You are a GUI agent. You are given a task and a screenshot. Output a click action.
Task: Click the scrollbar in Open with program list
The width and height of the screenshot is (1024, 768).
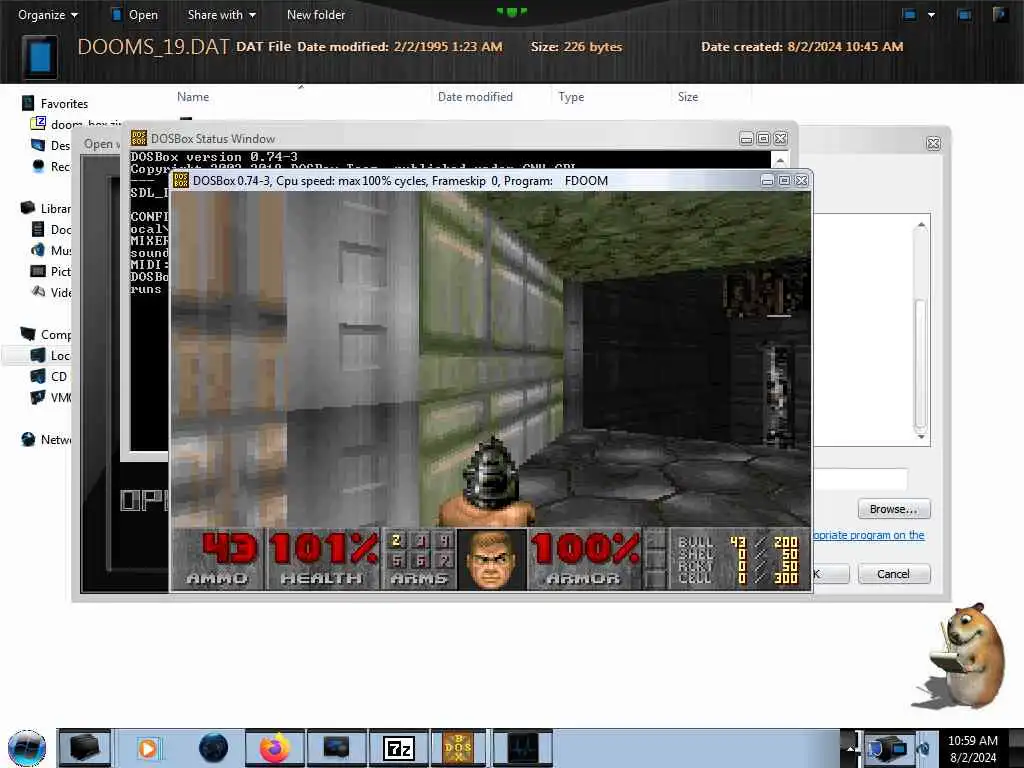click(921, 362)
